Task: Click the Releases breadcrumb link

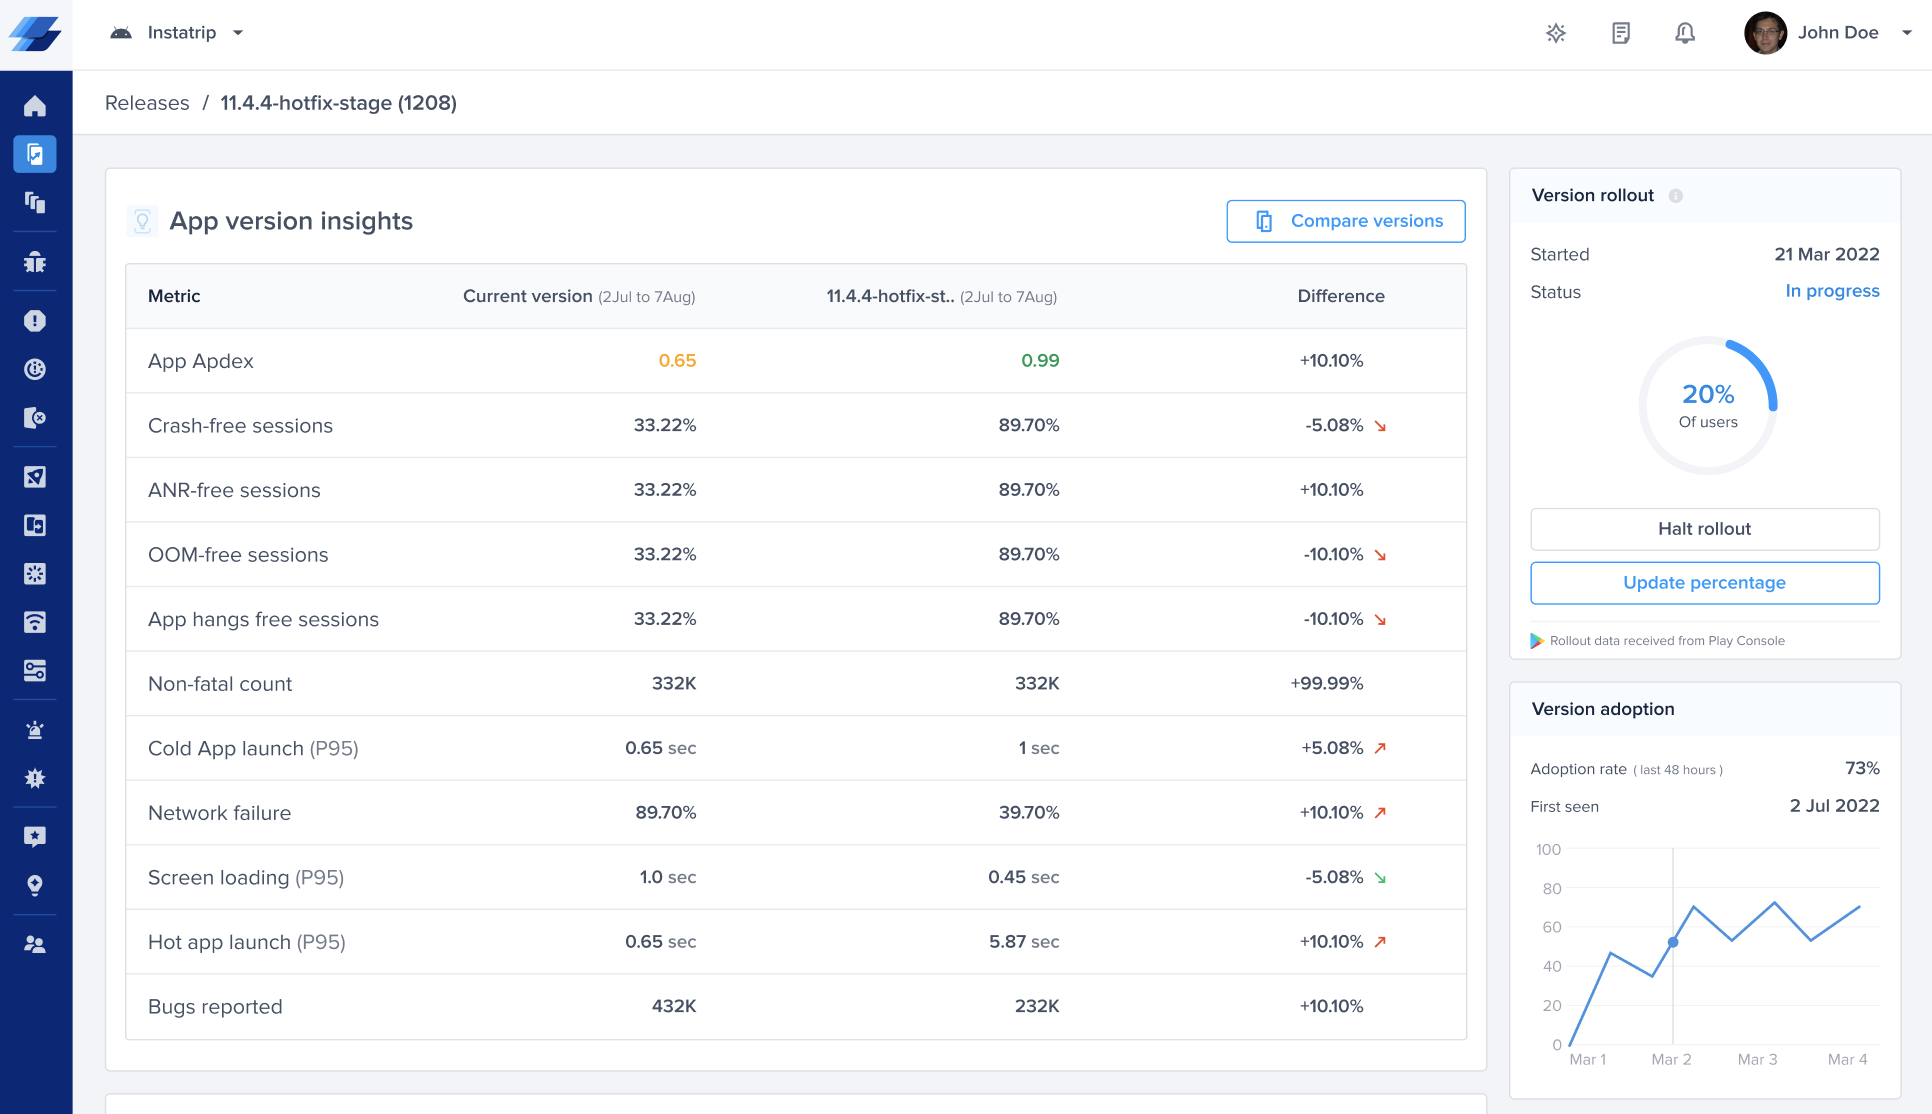Action: point(147,103)
